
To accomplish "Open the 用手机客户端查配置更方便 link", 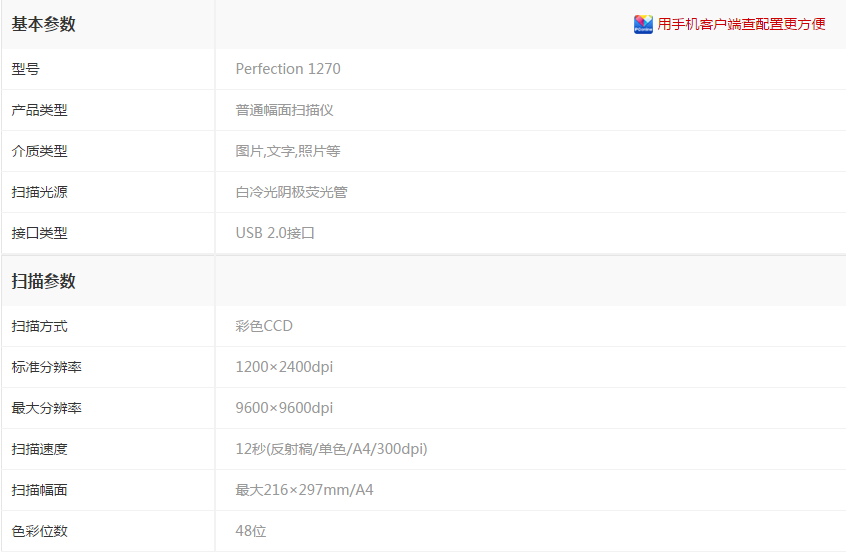I will (x=741, y=24).
